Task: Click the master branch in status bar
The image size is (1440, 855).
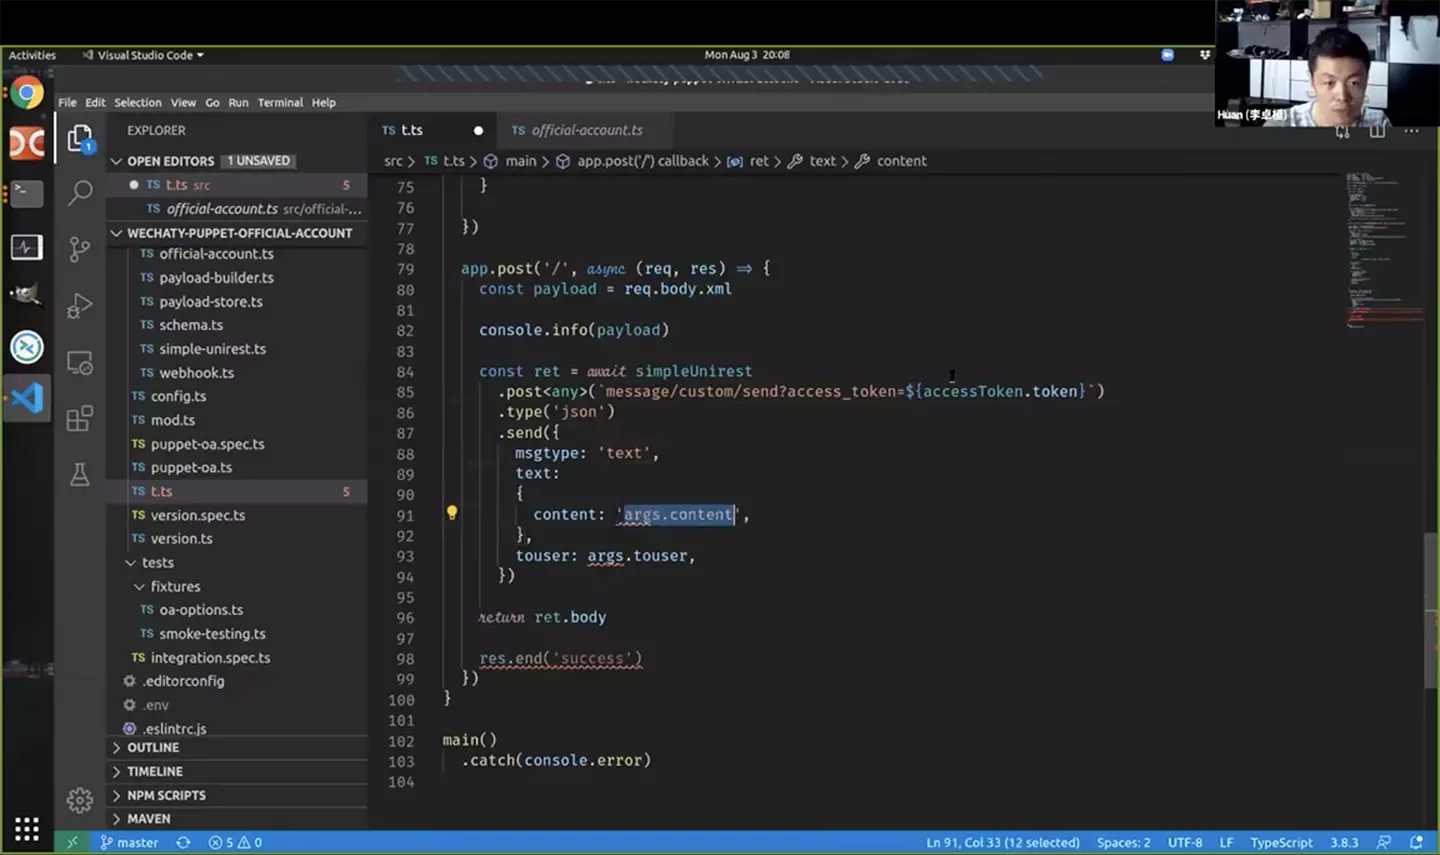Action: (x=129, y=843)
